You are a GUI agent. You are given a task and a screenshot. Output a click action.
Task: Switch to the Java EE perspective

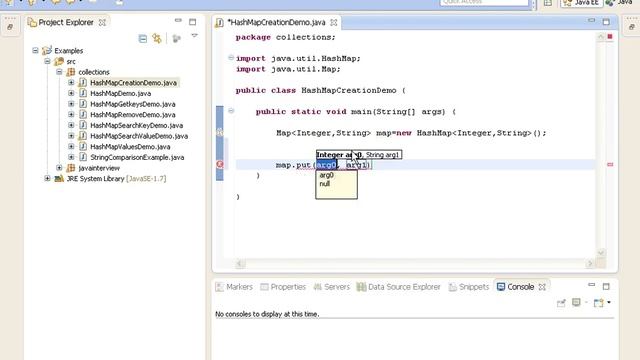[581, 3]
